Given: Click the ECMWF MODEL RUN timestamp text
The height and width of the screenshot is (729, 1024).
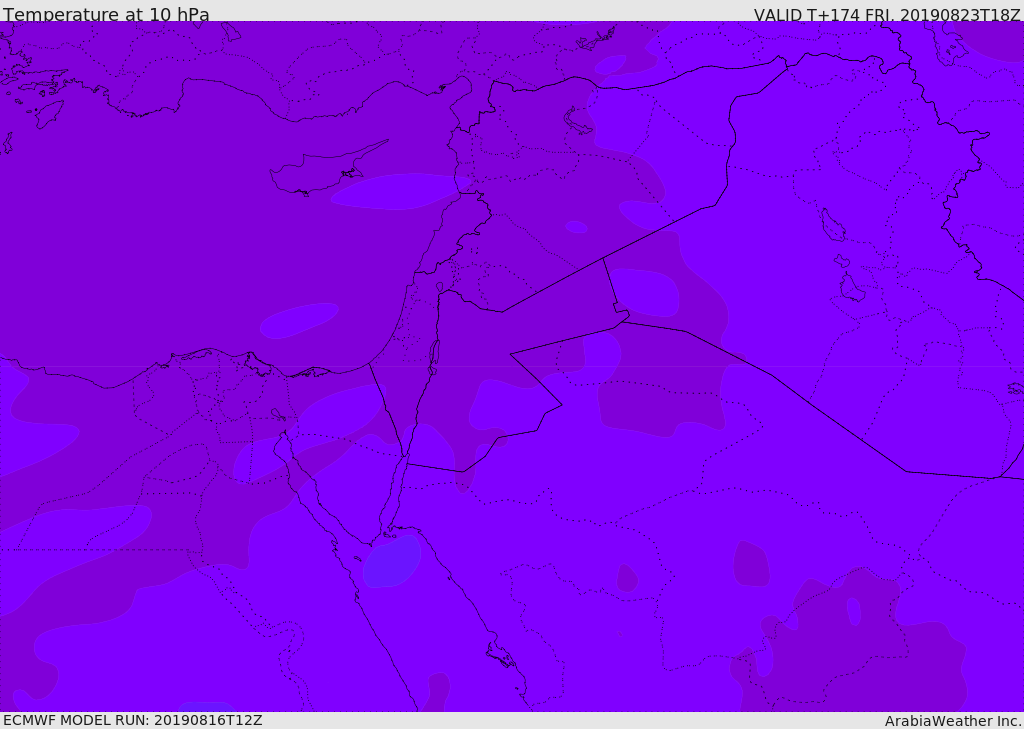Looking at the screenshot, I should (x=132, y=720).
